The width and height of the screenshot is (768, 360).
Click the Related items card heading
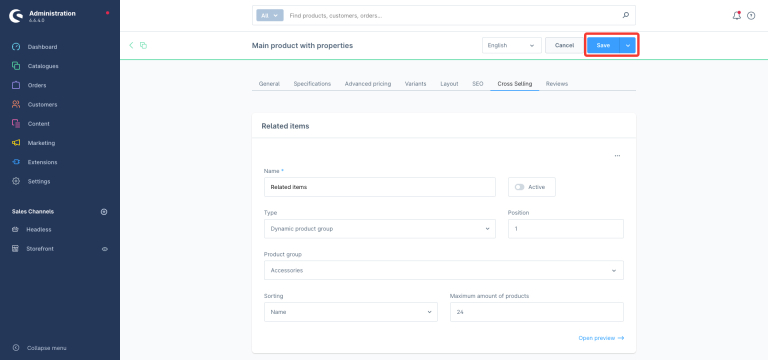coord(285,126)
